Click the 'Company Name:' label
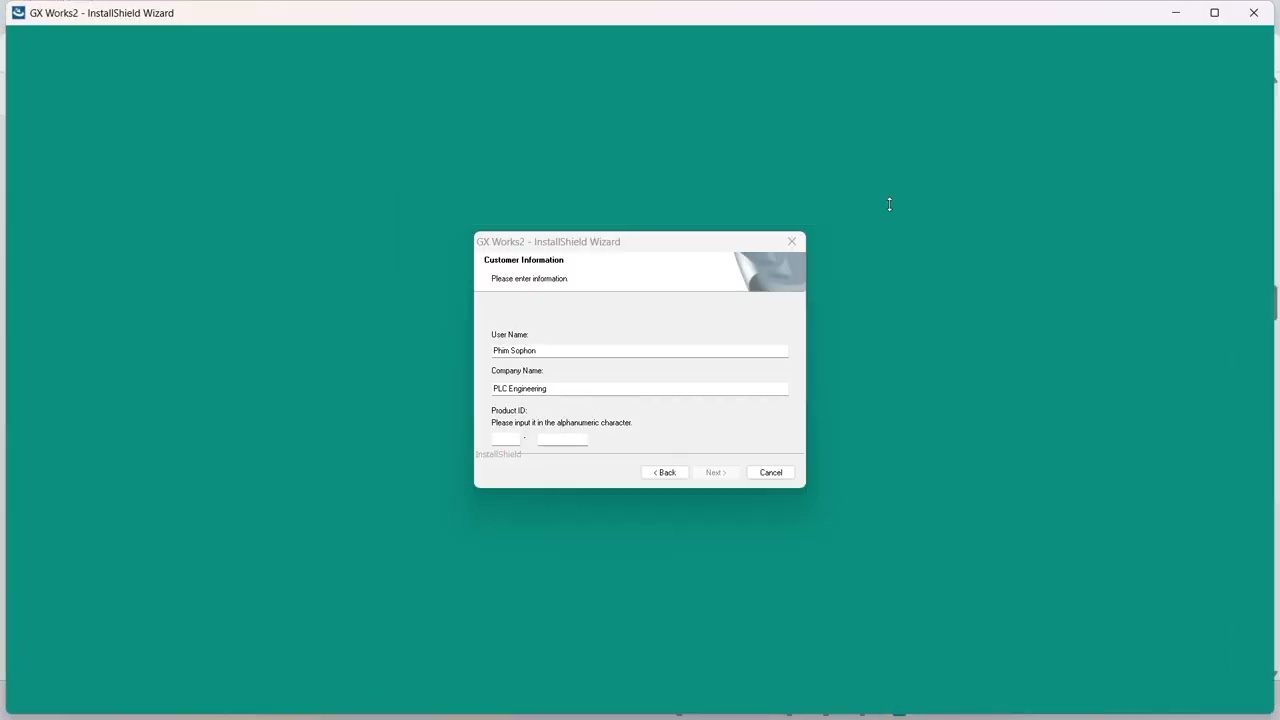Screen dimensions: 1280x720 point(517,371)
